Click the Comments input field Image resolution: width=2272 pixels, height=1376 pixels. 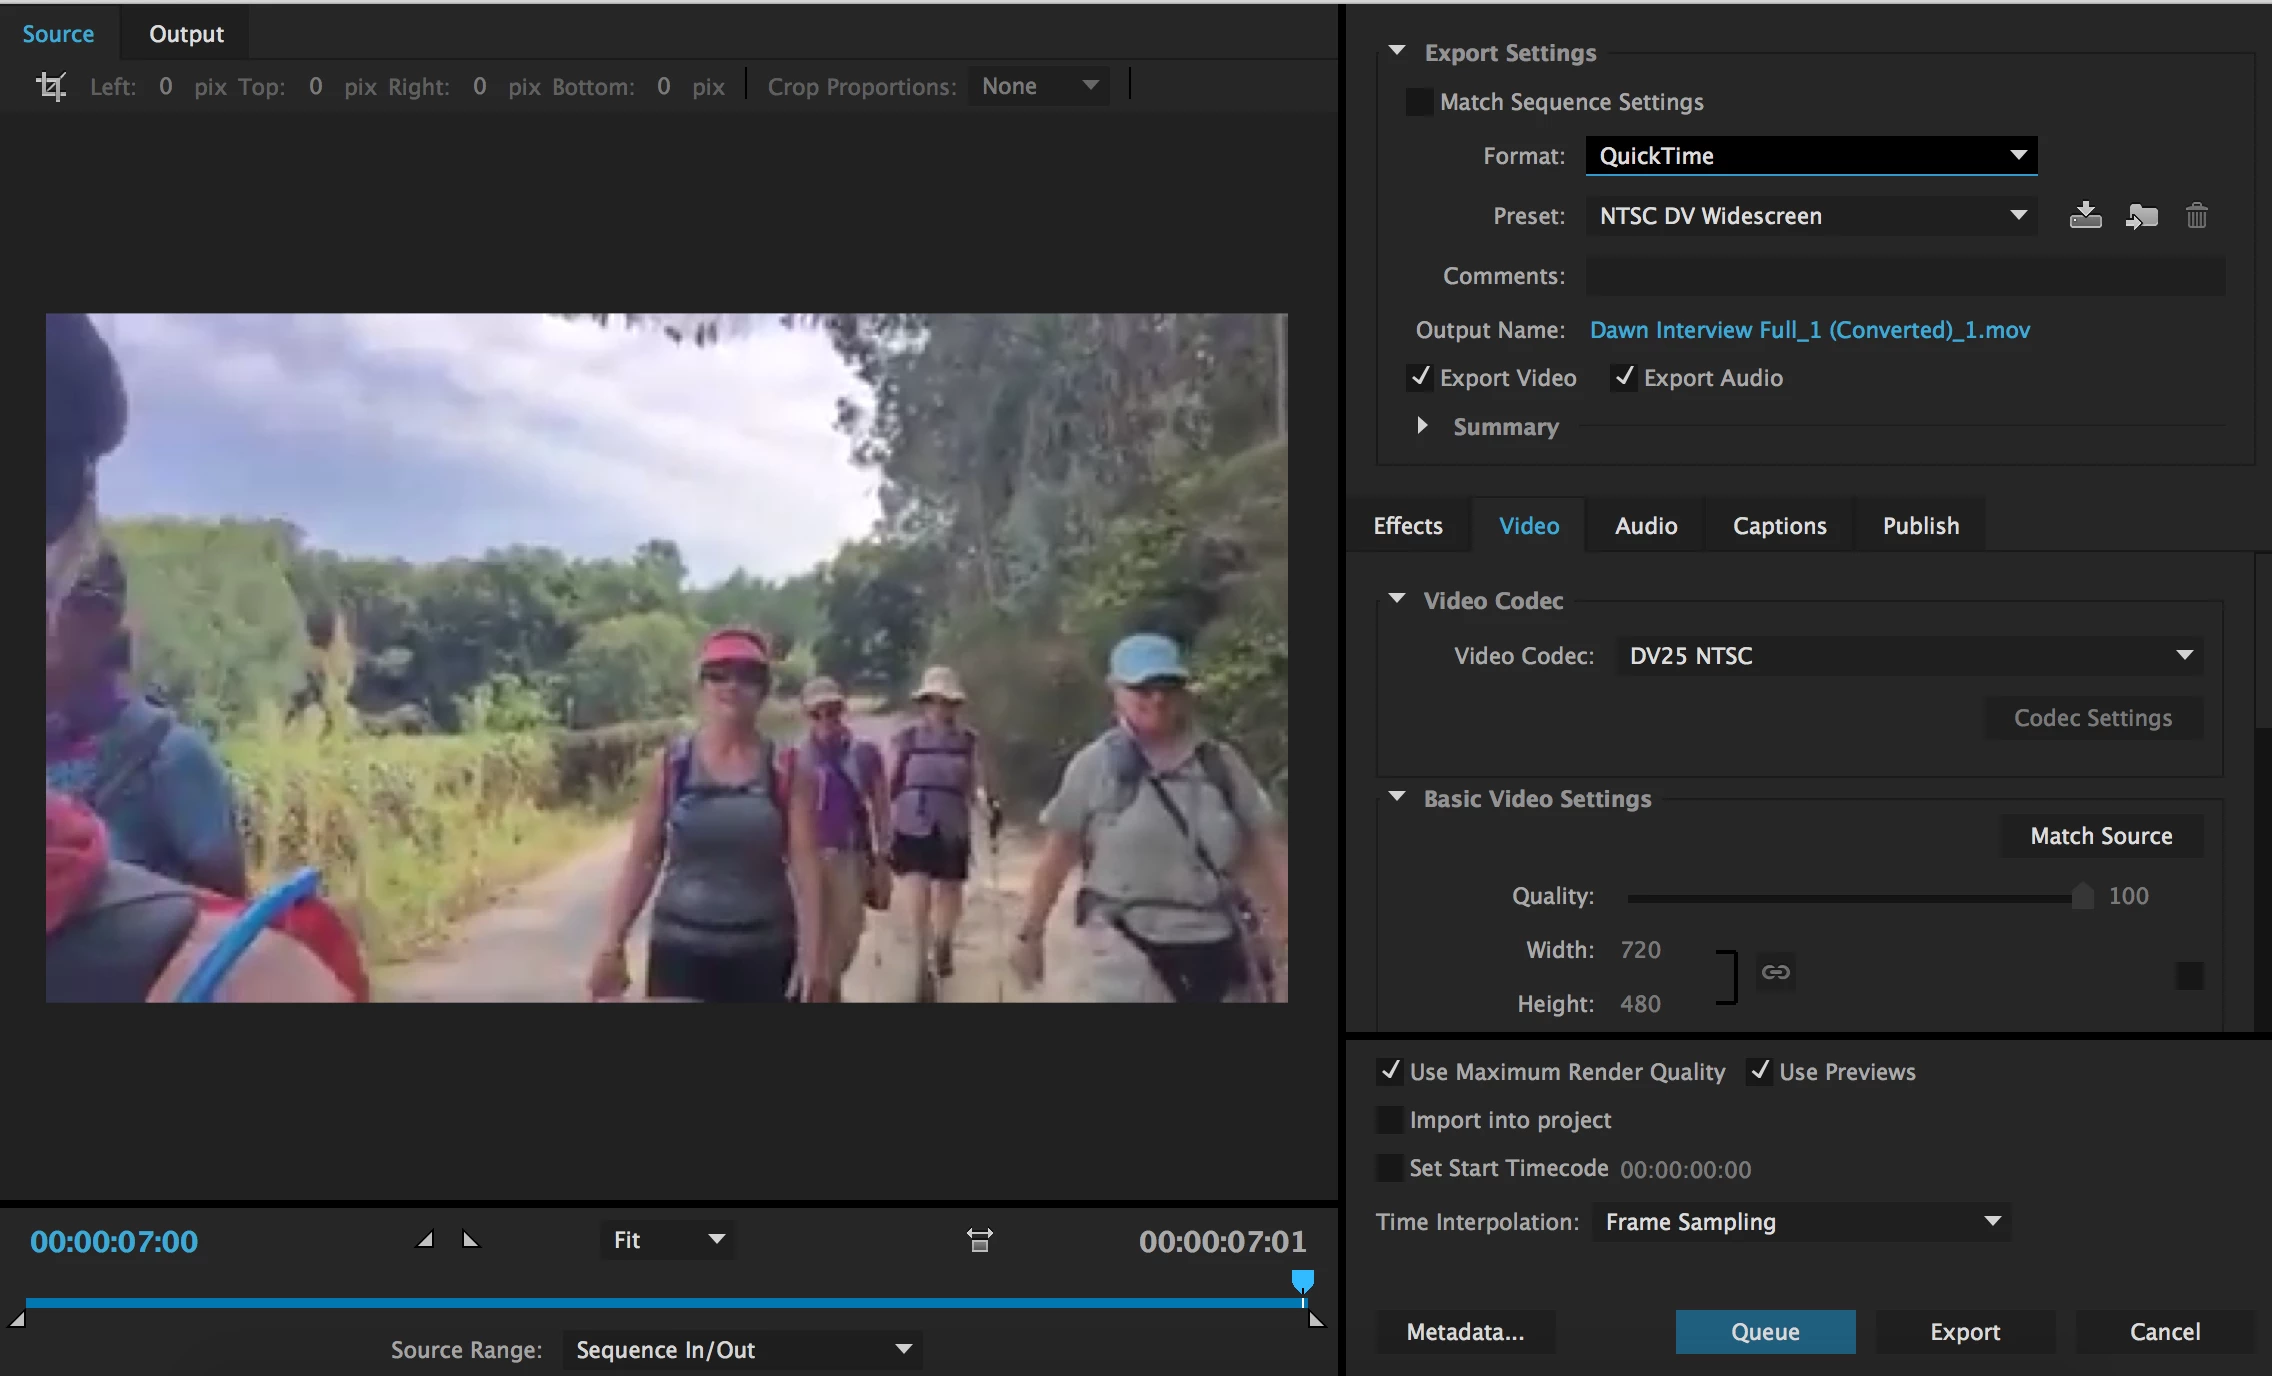pyautogui.click(x=1905, y=276)
